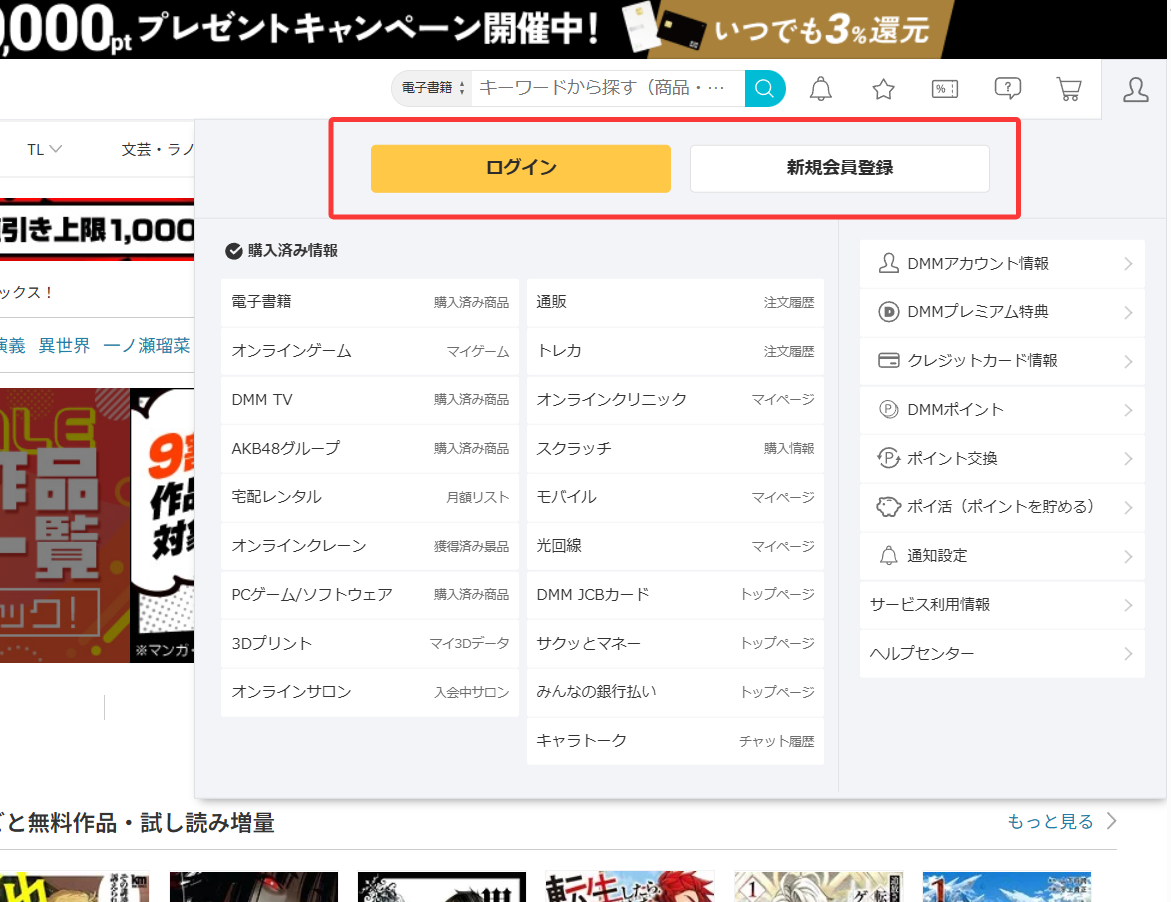Open 宅配レンタル 月額リスト entry
The image size is (1171, 902).
coord(370,497)
